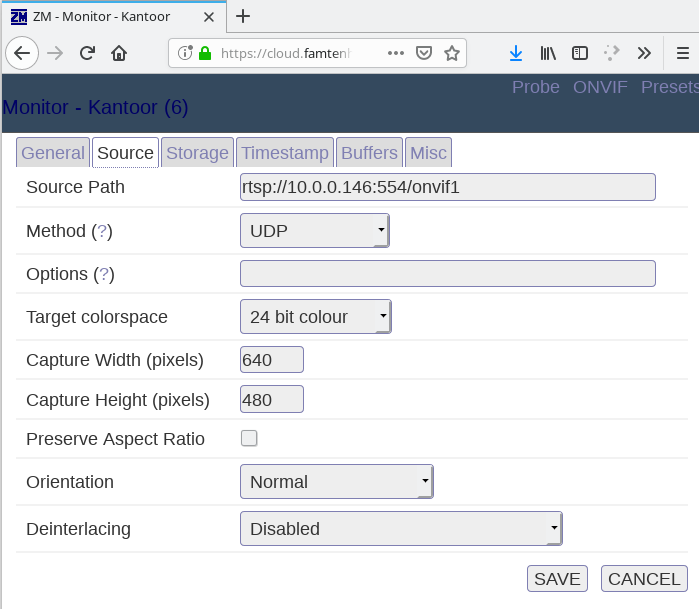
Task: Open the Firefox library icon
Action: pos(548,53)
